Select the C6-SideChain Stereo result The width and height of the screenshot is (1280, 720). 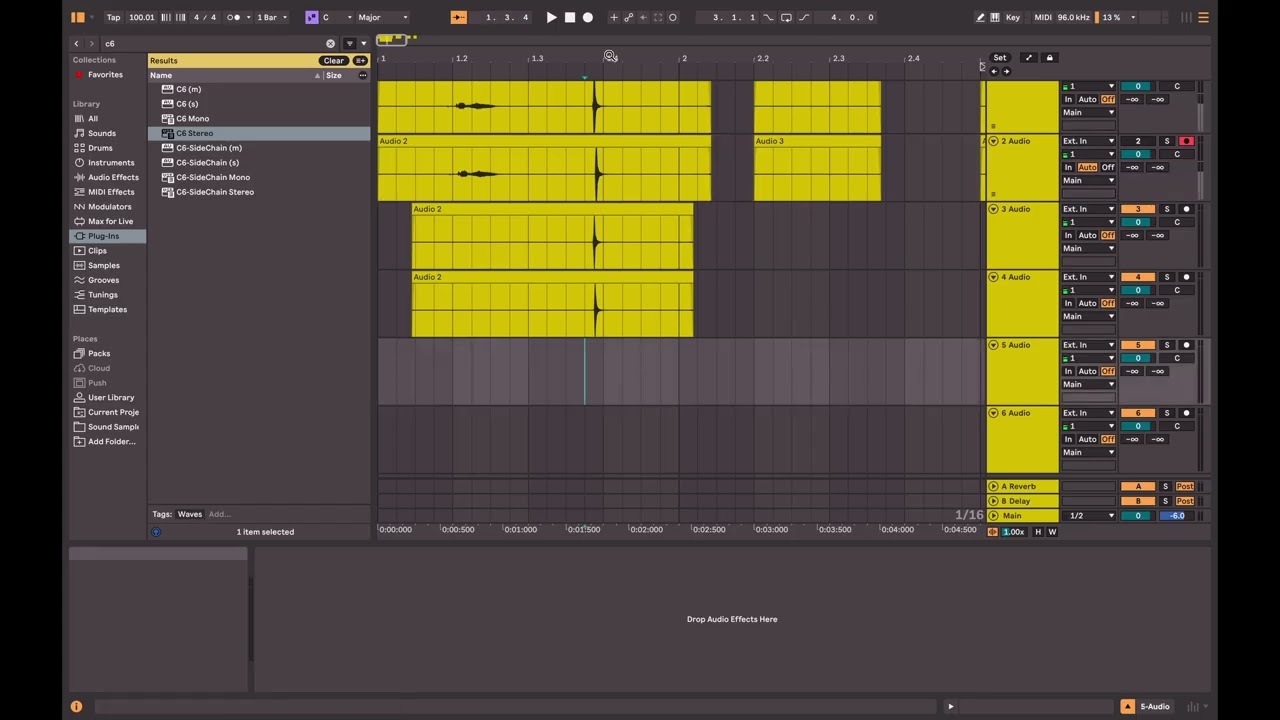point(215,192)
